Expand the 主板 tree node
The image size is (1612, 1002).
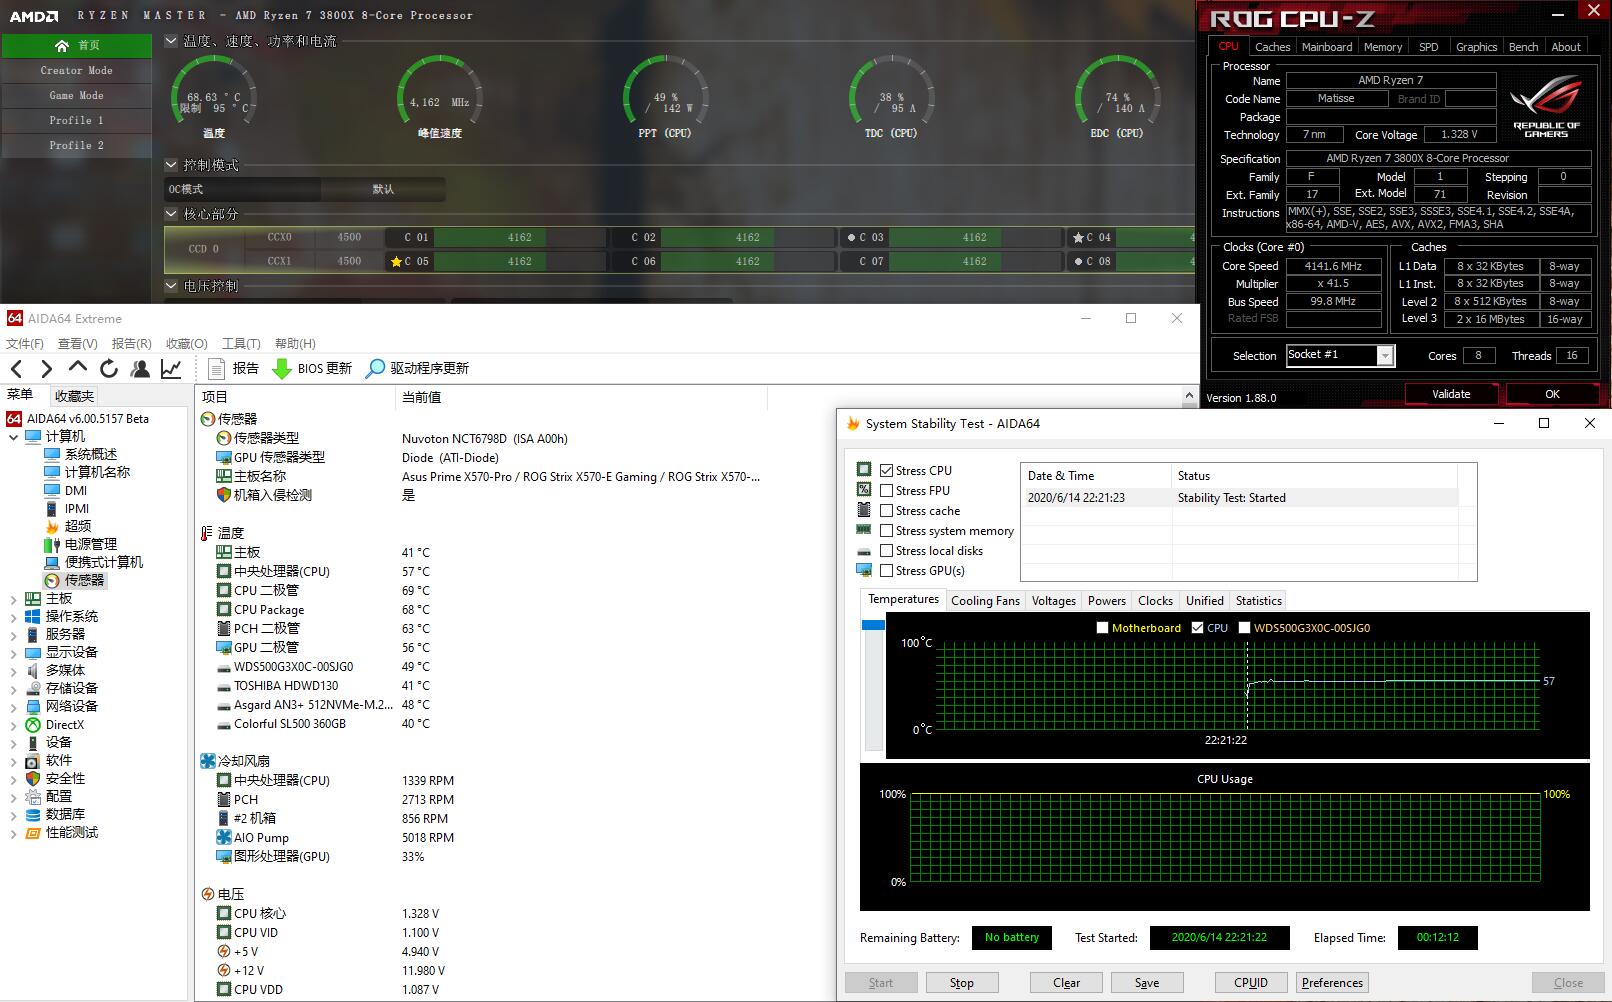tap(13, 599)
